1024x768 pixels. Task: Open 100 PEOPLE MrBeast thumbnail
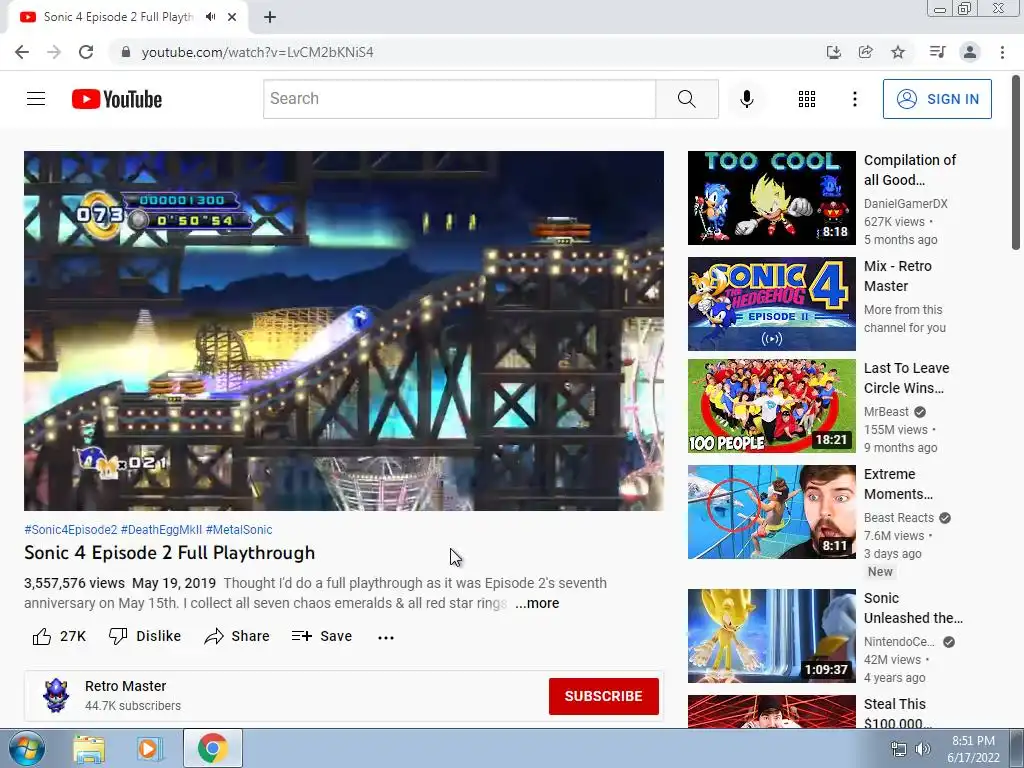(x=771, y=406)
